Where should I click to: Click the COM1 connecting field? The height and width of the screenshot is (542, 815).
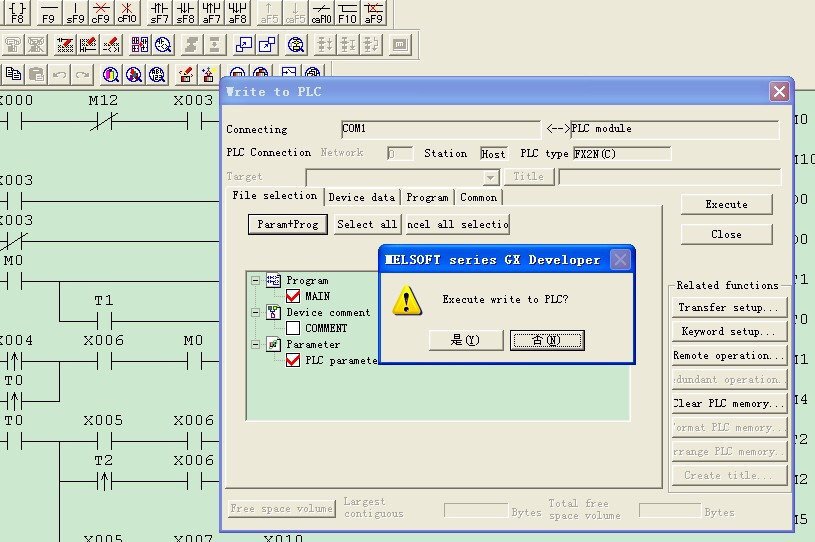coord(441,129)
